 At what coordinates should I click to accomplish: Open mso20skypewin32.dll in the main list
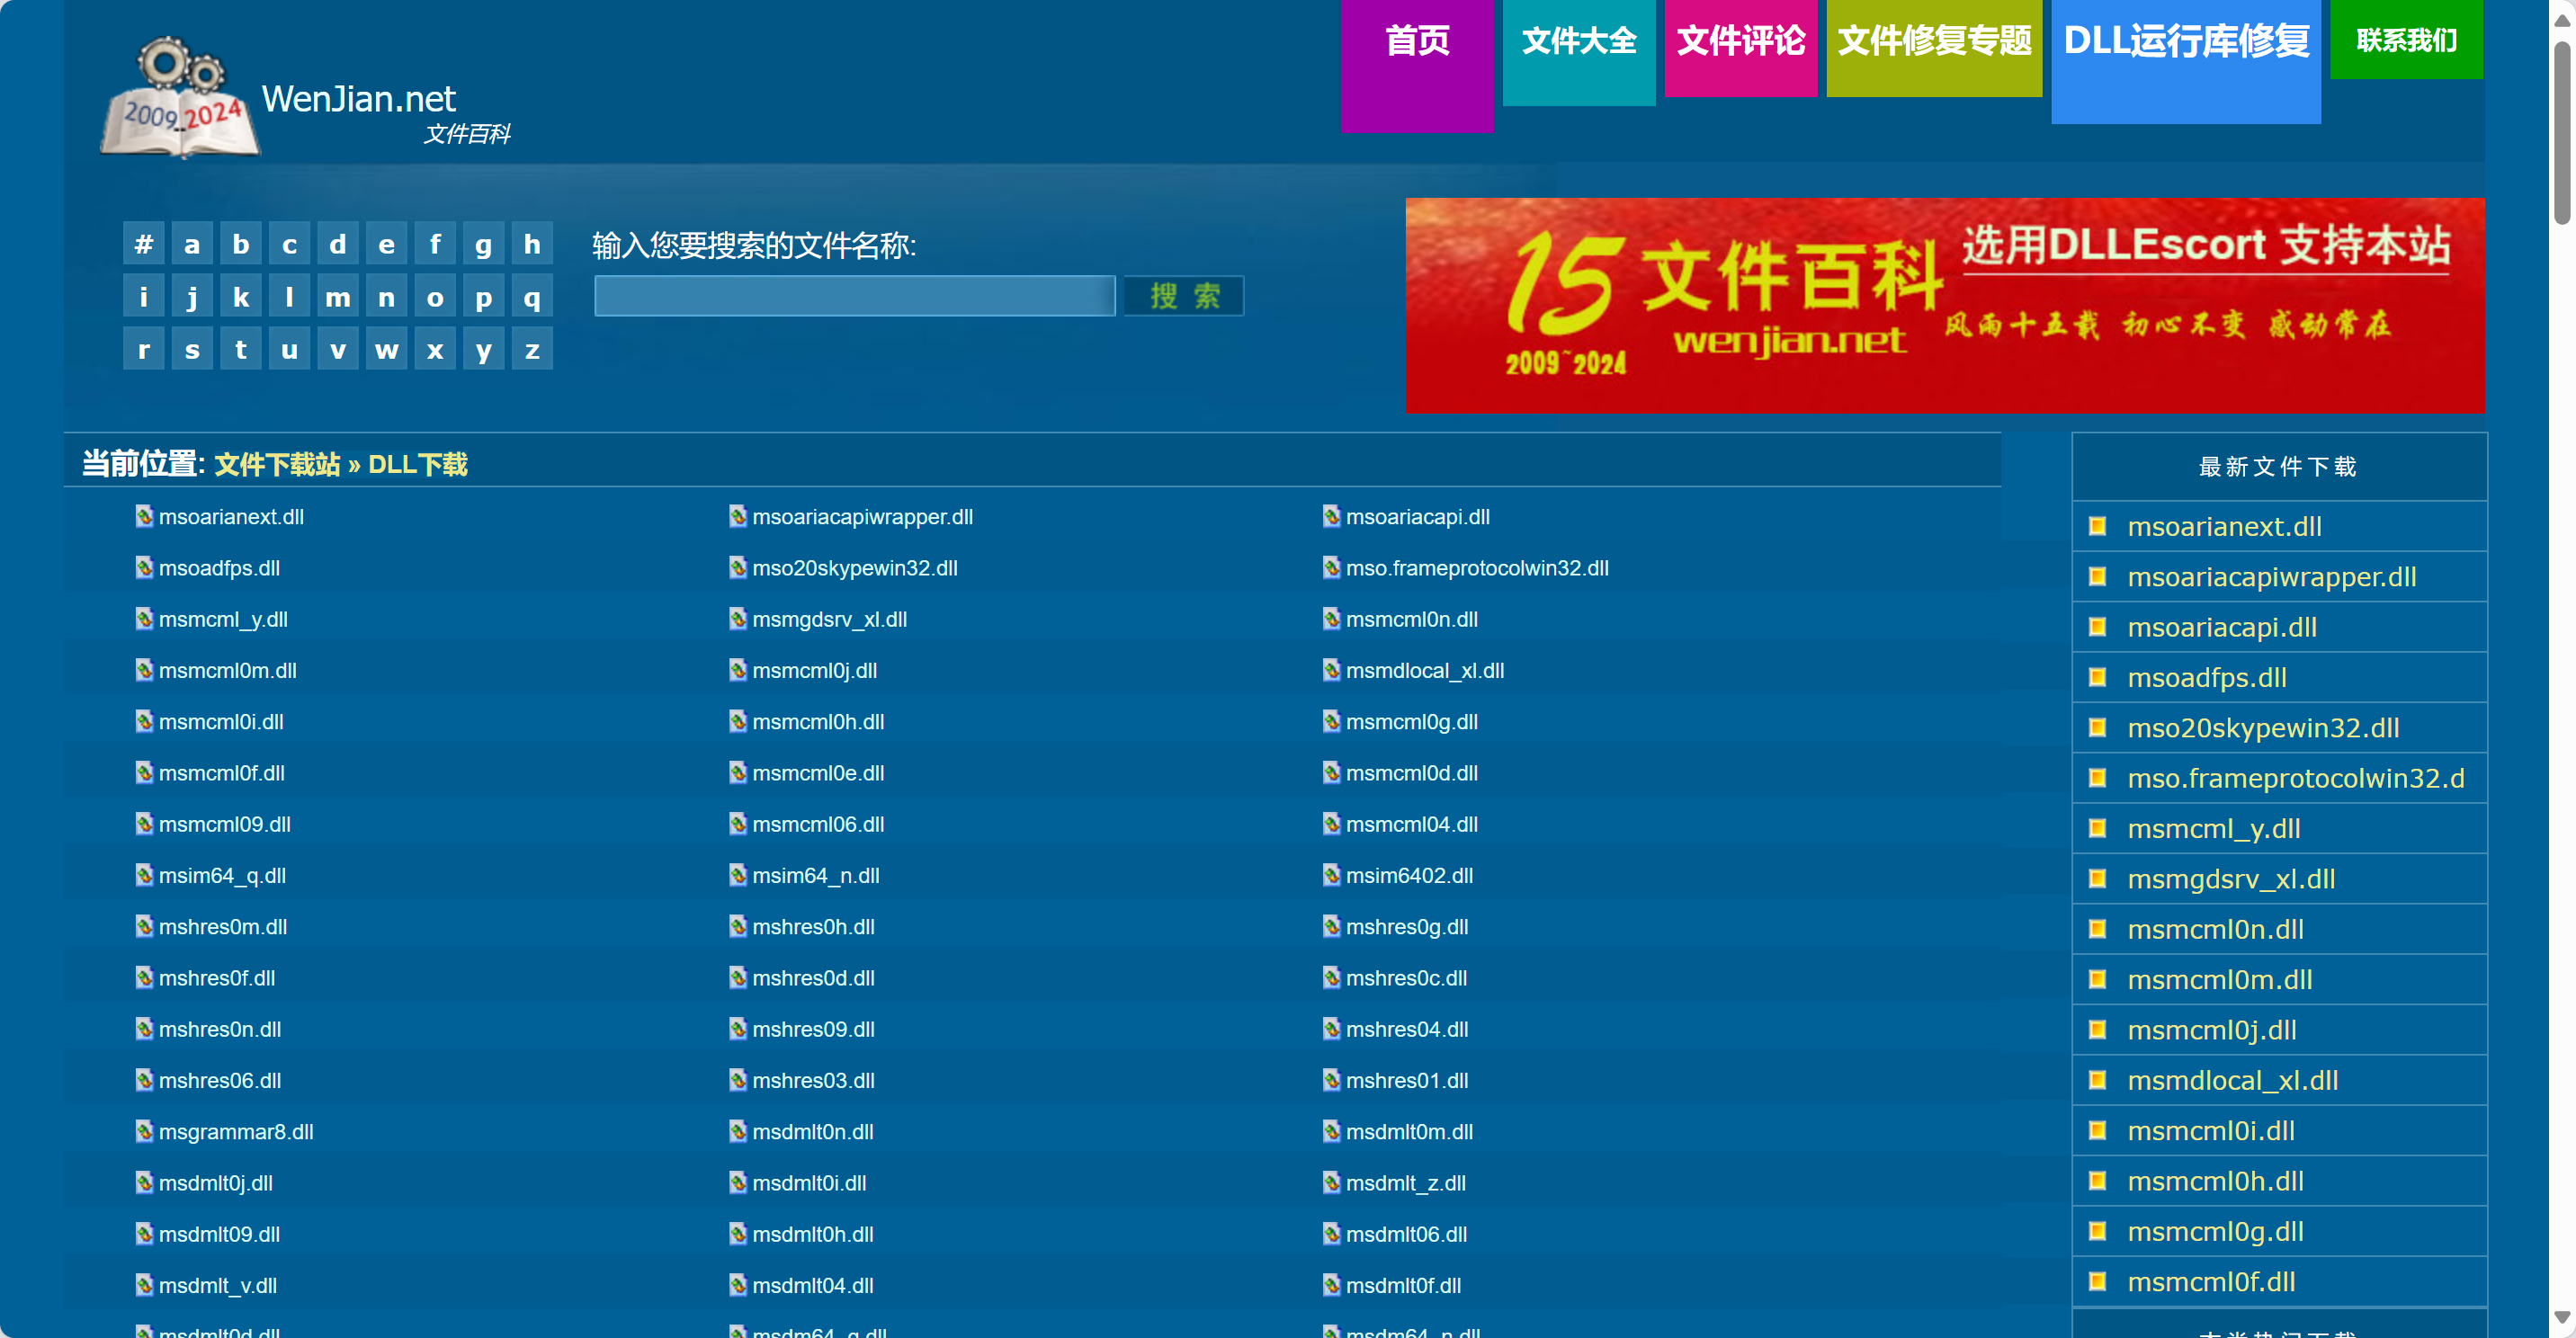[x=855, y=568]
